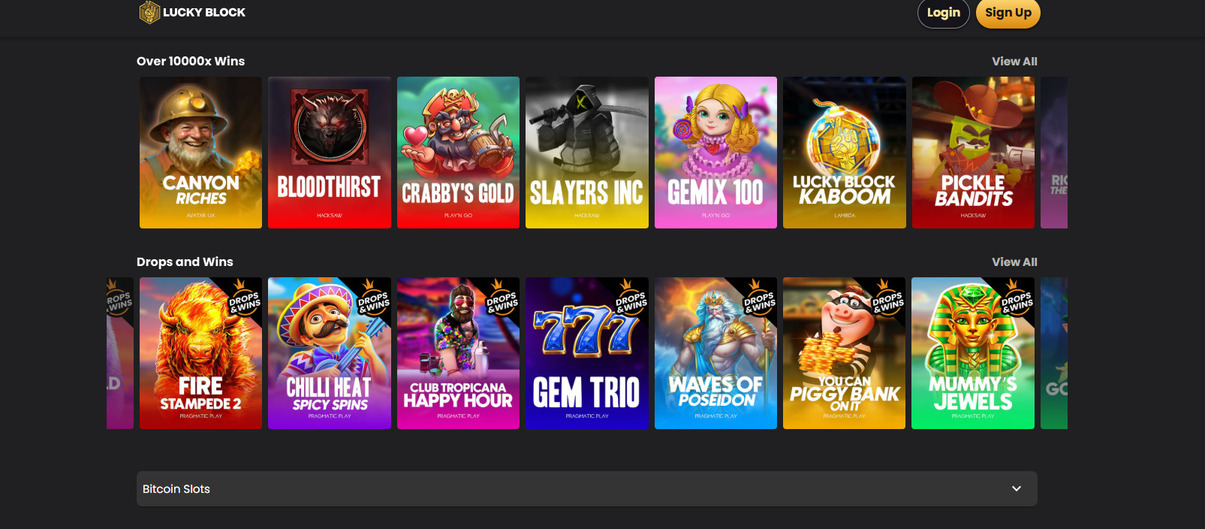Viewport: 1205px width, 529px height.
Task: Open the Gemix 100 game
Action: 716,153
